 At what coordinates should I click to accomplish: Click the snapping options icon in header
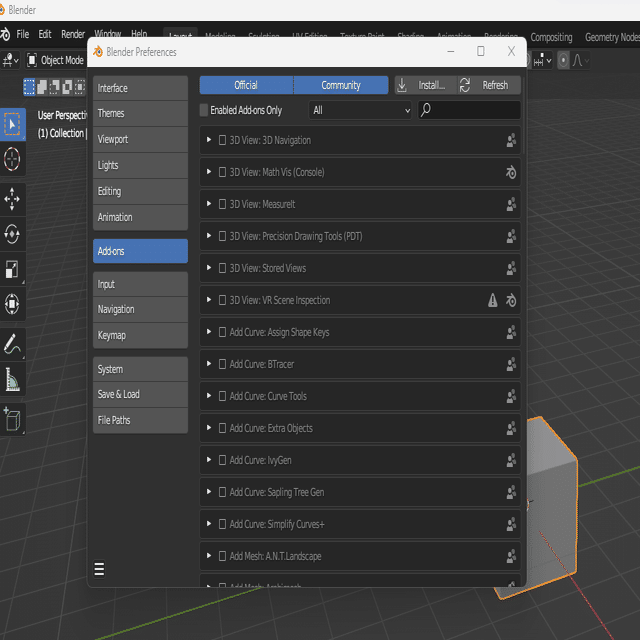542,60
